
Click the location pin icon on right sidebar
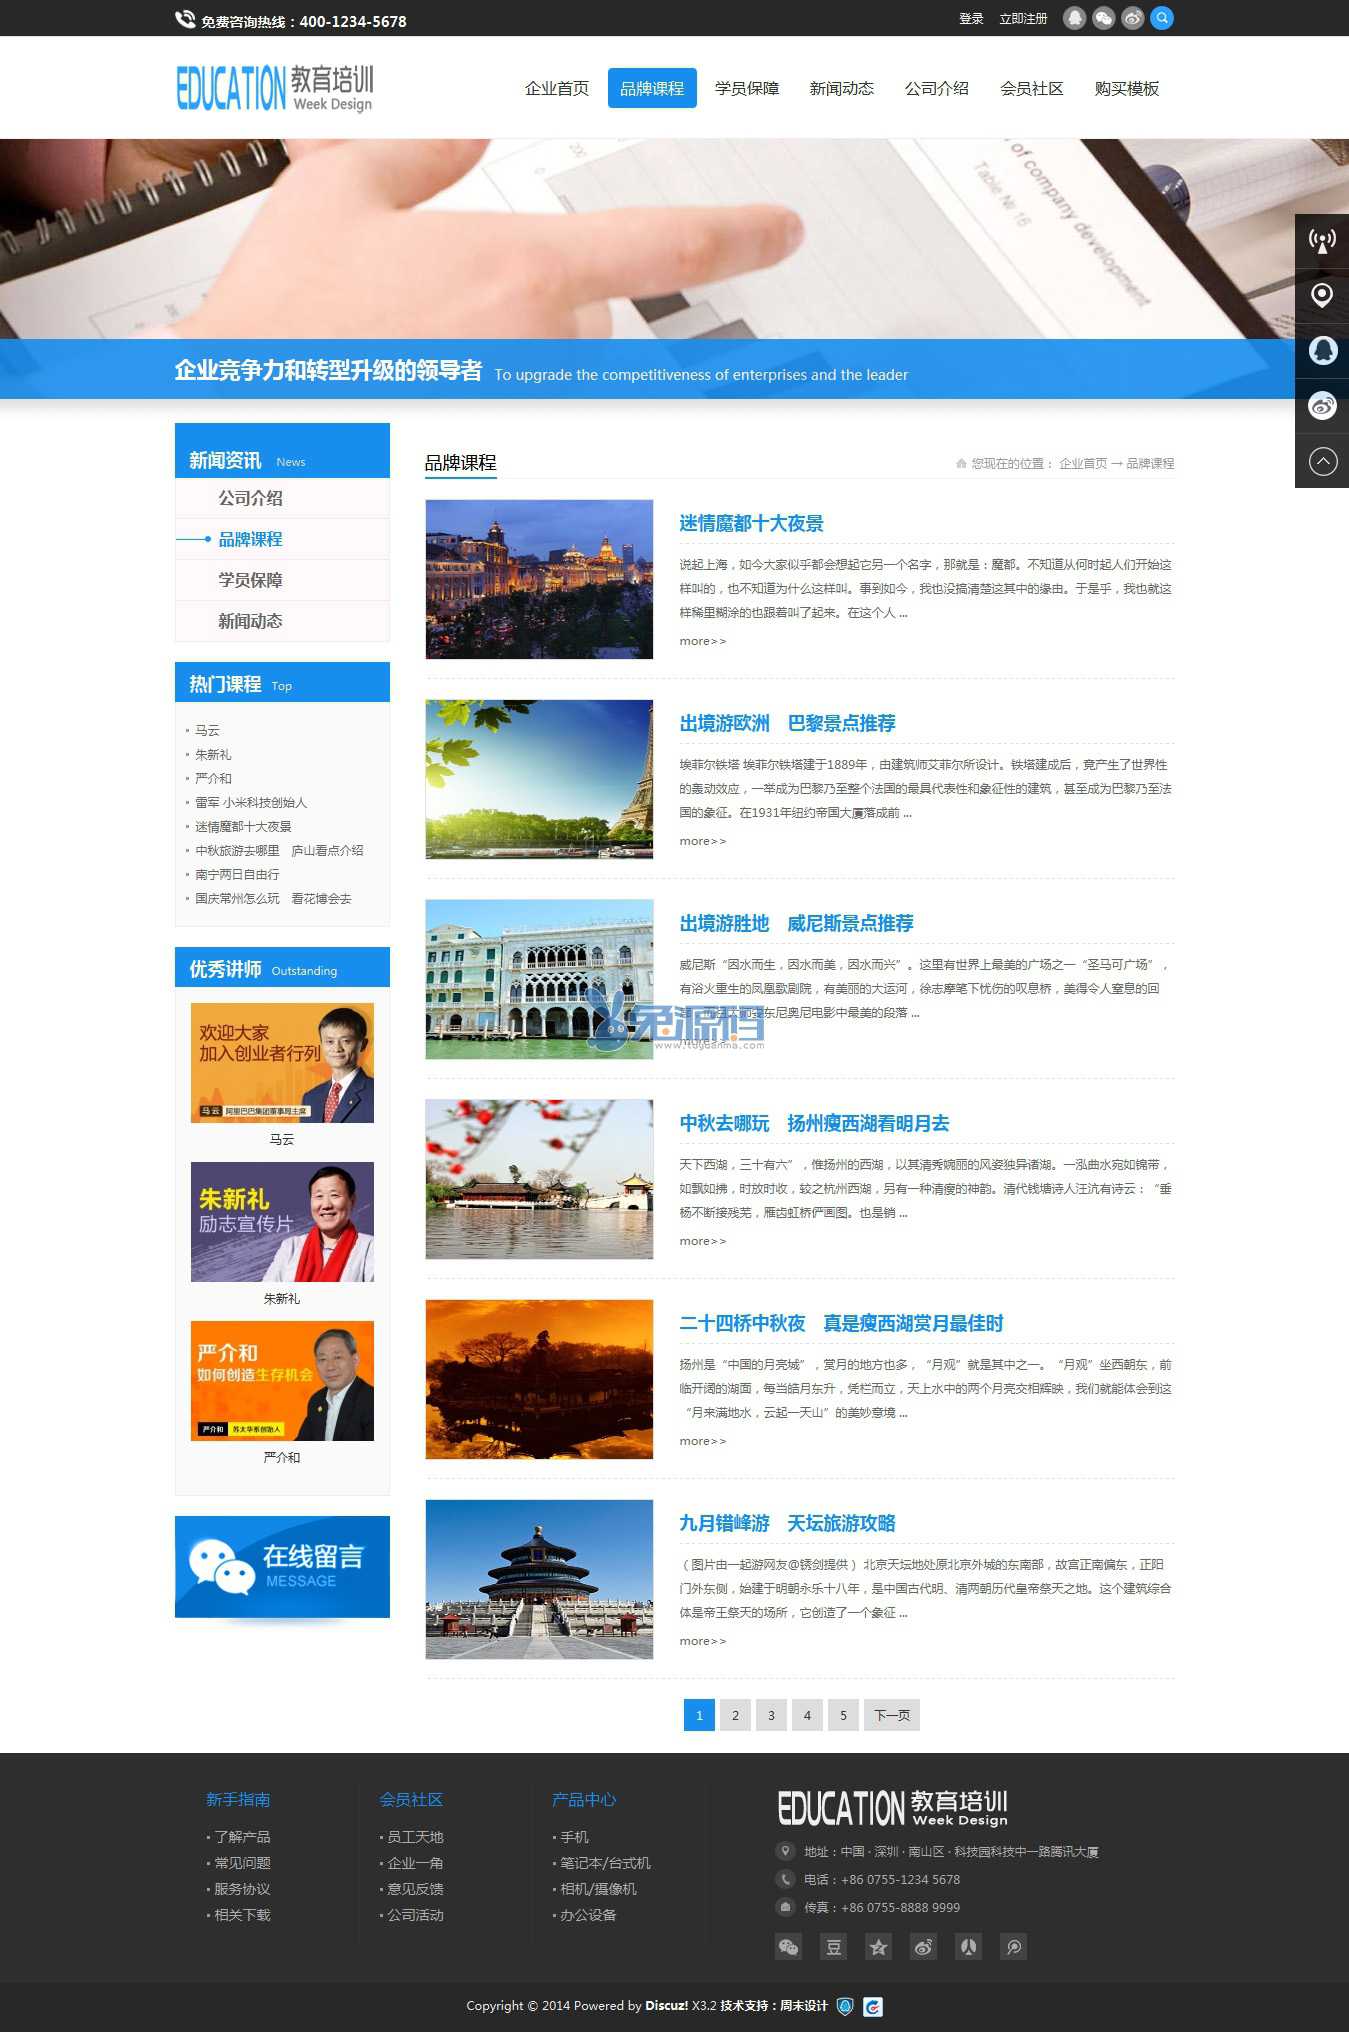pos(1321,296)
